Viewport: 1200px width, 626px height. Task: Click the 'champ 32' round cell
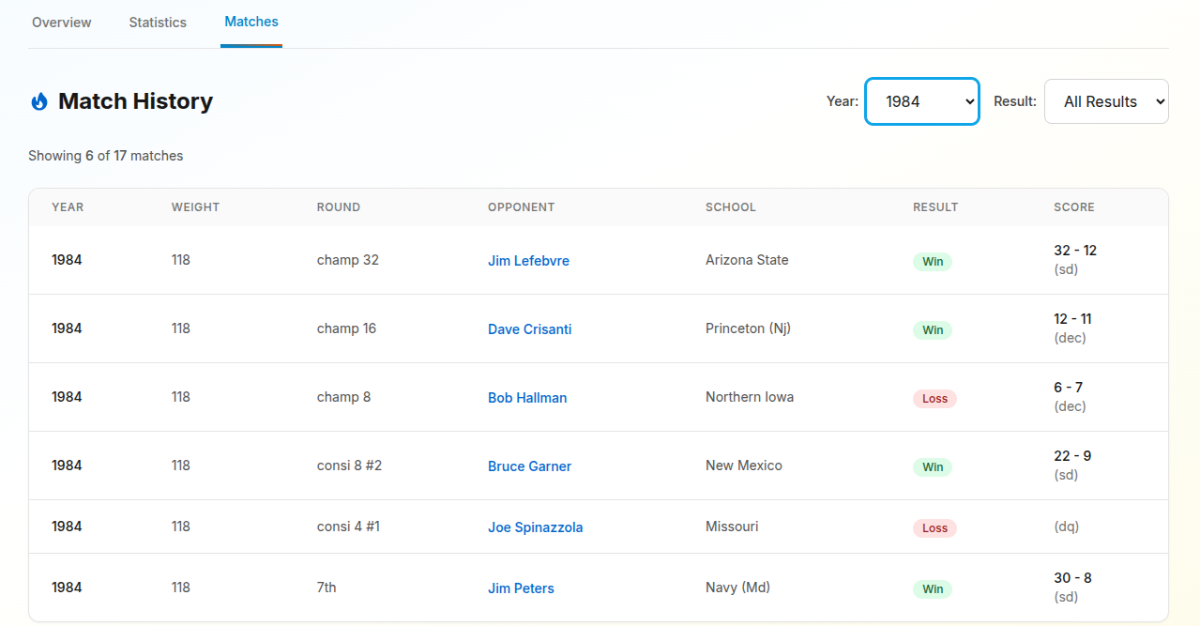point(348,260)
